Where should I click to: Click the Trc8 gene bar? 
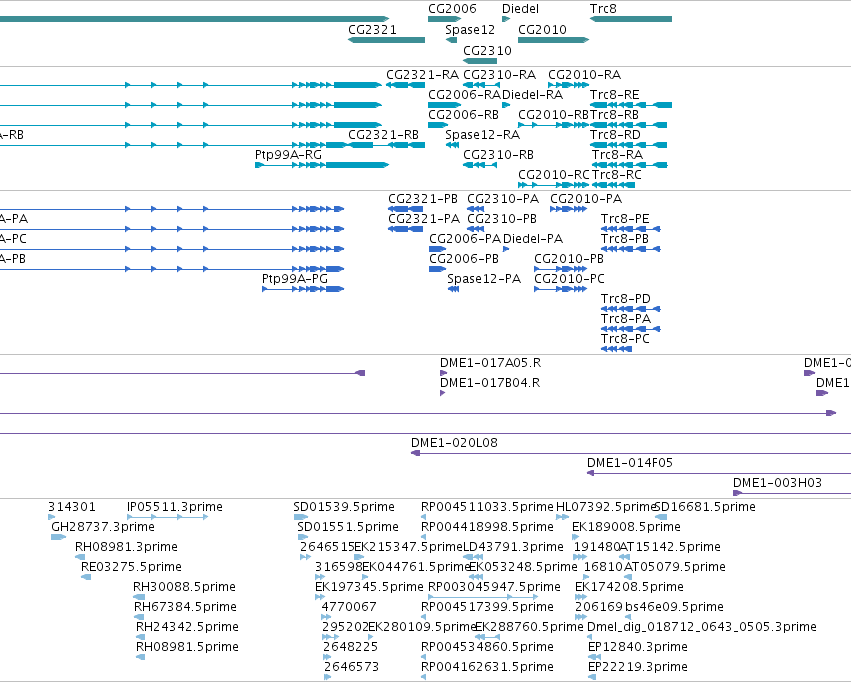click(x=631, y=19)
